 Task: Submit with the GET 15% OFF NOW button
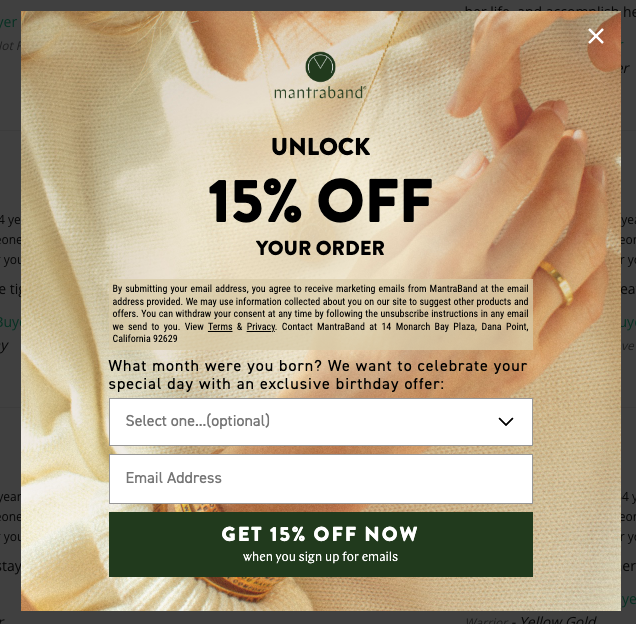click(x=320, y=544)
